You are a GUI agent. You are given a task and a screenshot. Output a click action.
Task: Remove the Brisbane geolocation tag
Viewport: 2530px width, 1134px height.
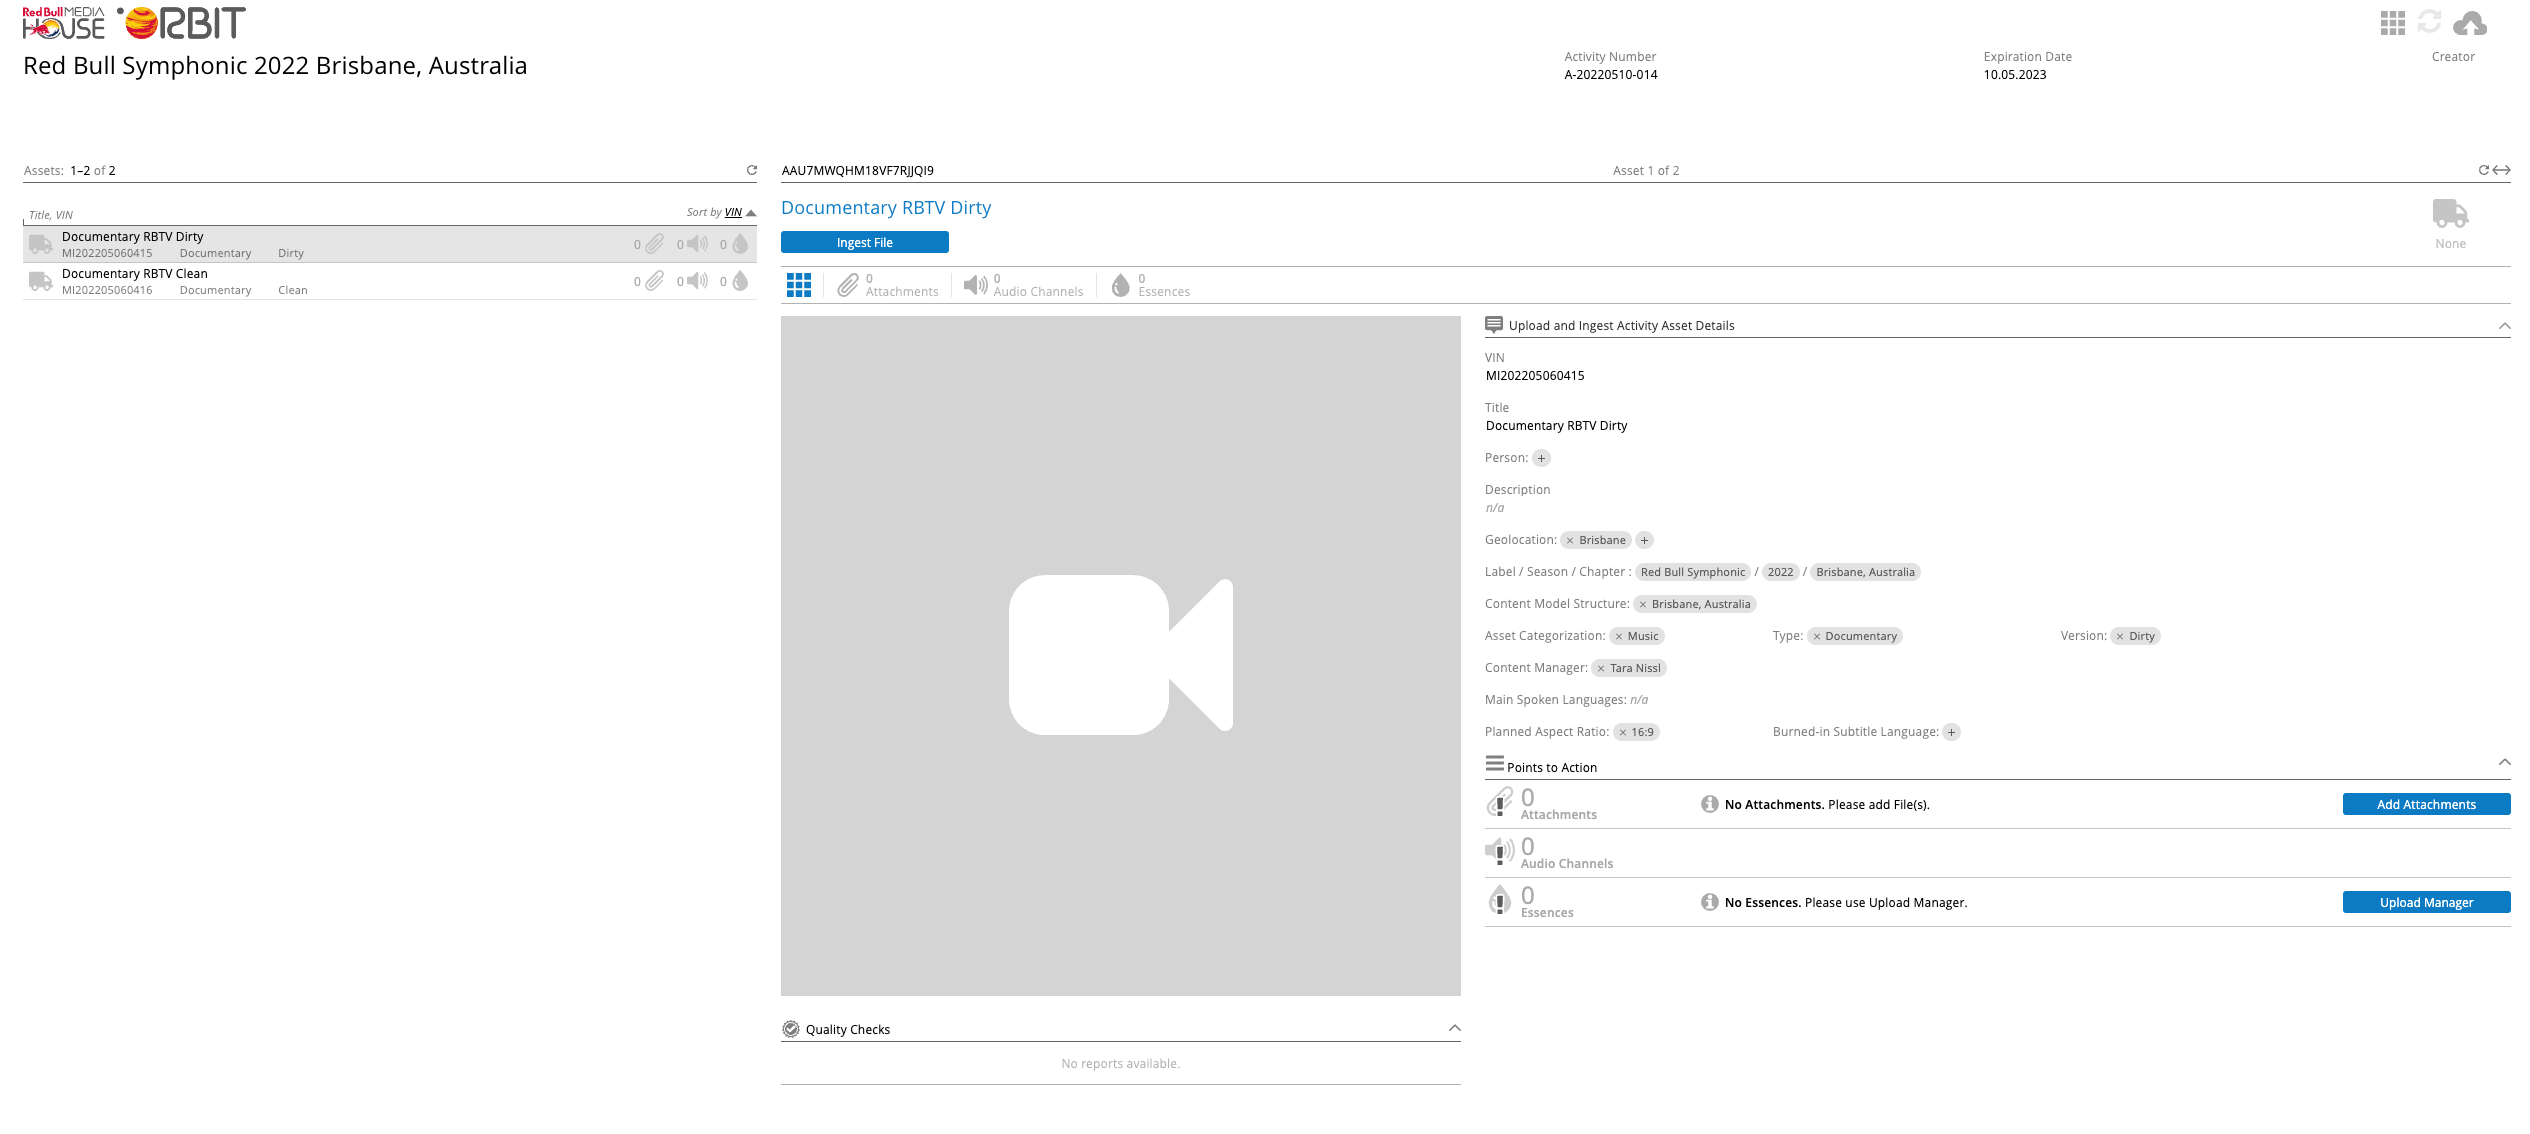(1570, 541)
